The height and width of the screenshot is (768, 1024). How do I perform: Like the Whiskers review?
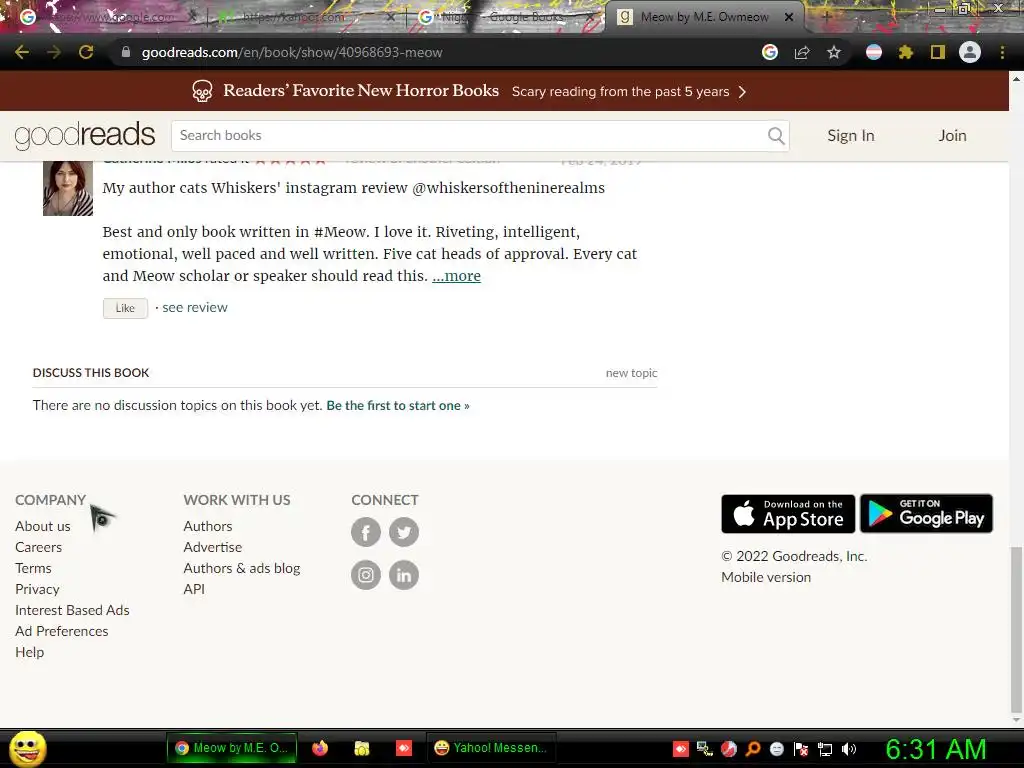pos(125,308)
